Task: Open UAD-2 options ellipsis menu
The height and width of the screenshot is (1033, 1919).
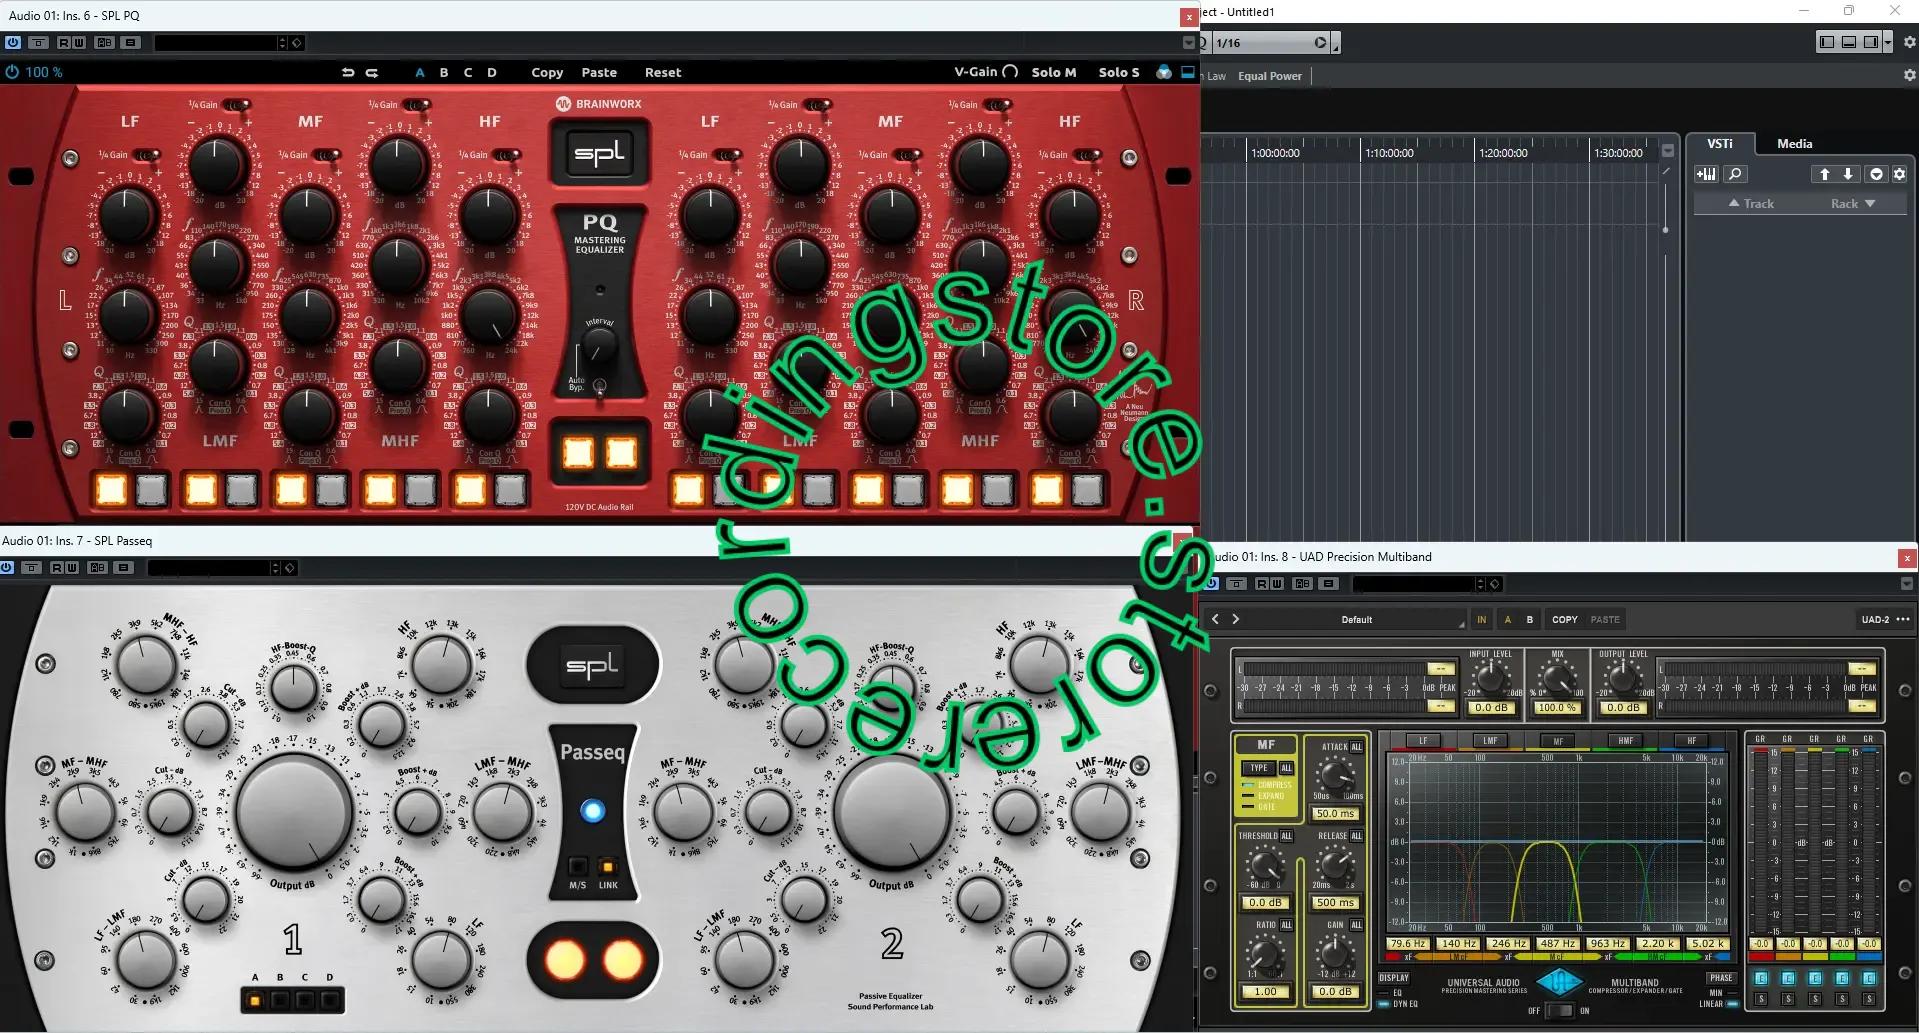Action: (x=1903, y=619)
